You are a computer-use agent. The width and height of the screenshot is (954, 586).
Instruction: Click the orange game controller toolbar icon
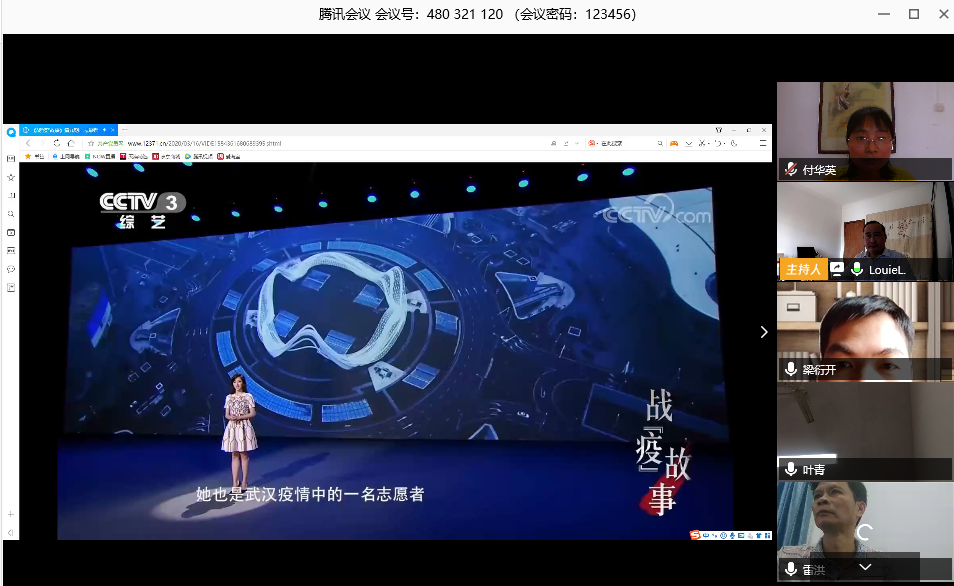(x=674, y=143)
